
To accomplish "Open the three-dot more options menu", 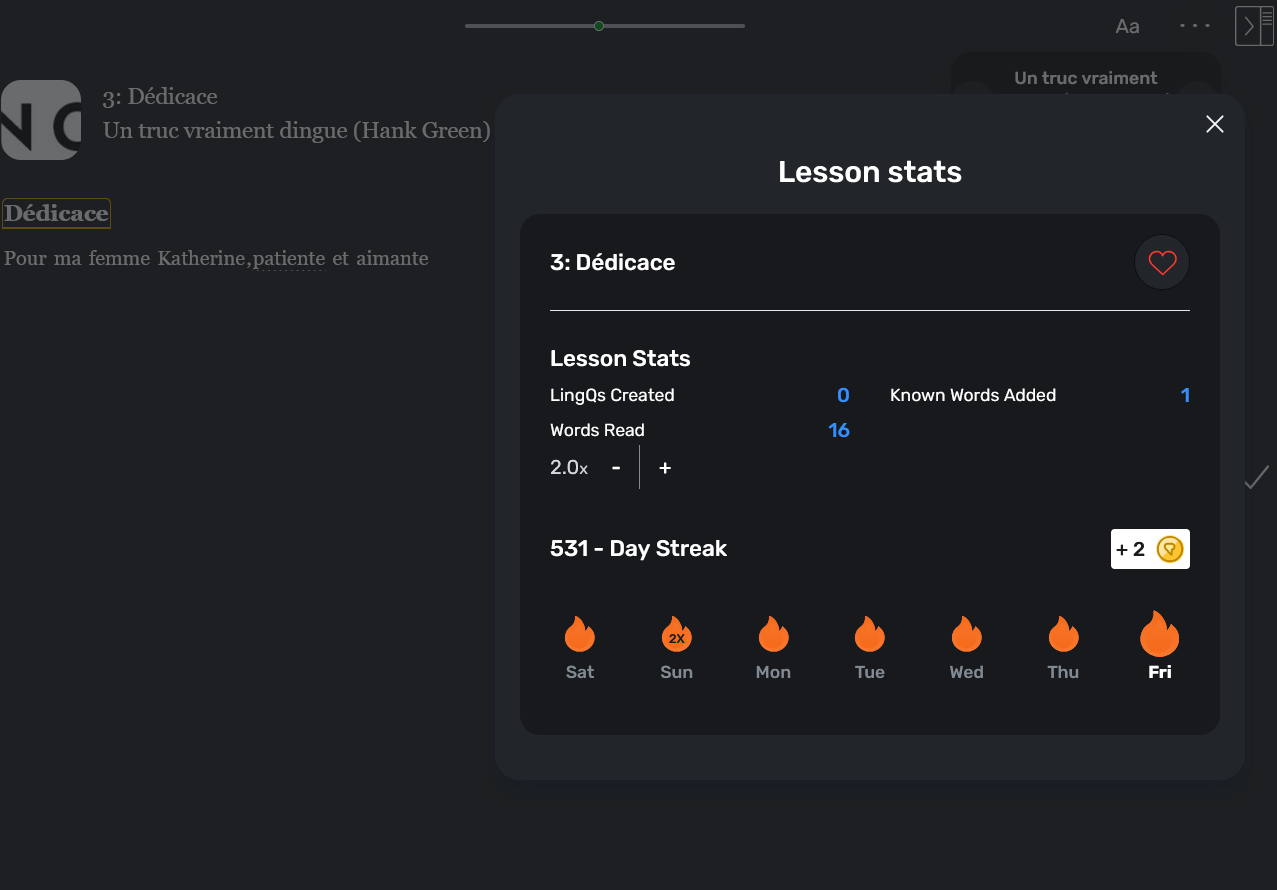I will [x=1195, y=26].
